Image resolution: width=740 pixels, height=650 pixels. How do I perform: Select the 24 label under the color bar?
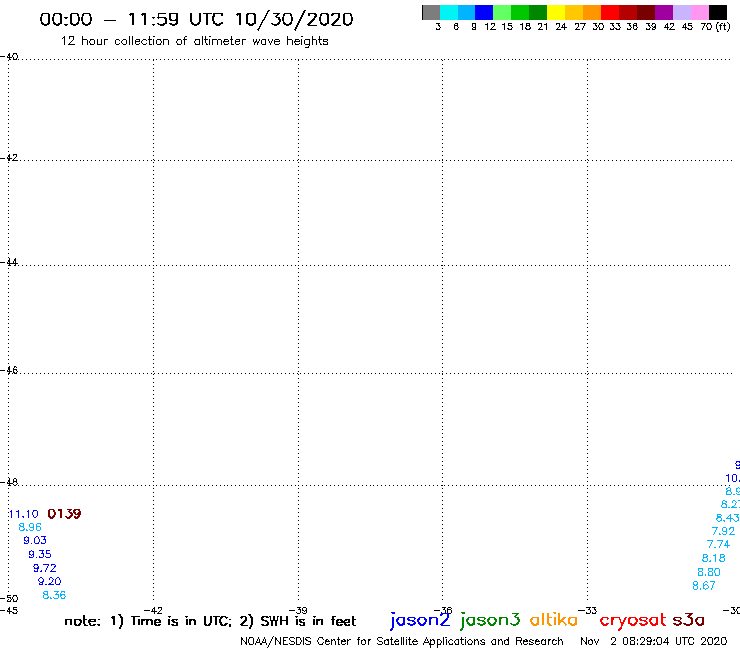pos(561,26)
